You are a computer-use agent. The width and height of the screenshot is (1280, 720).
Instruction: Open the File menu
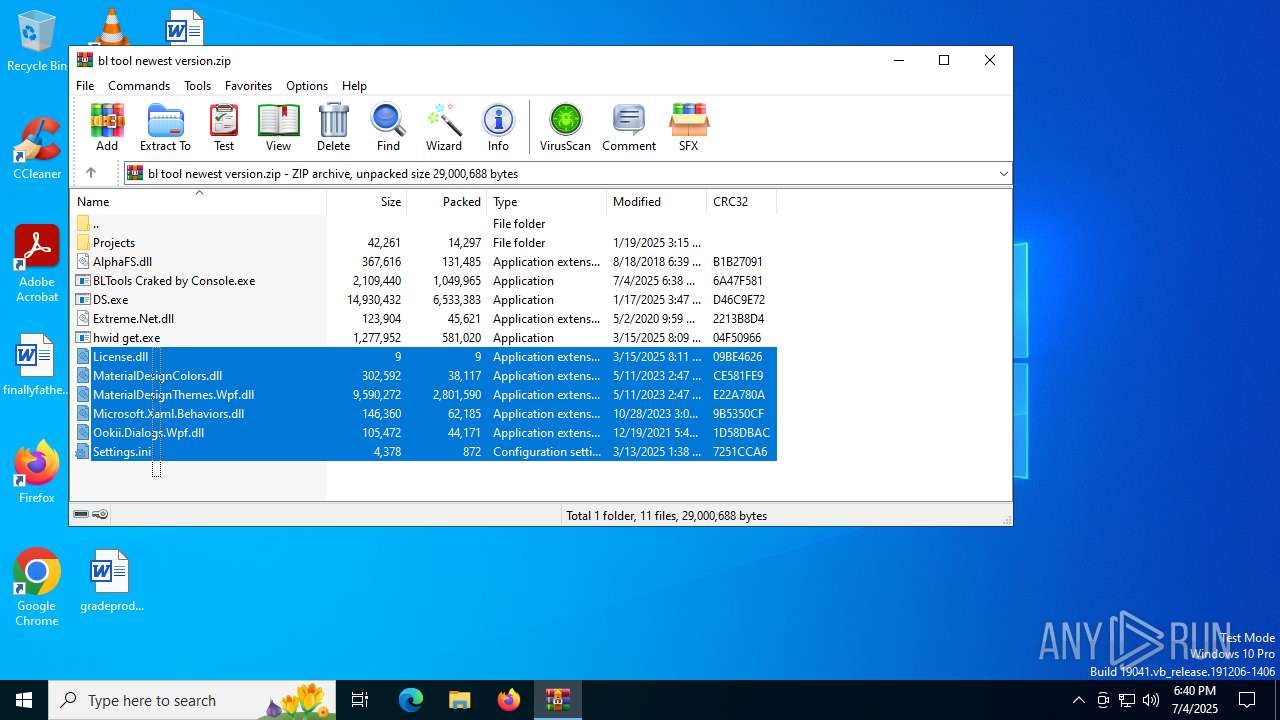pyautogui.click(x=85, y=86)
